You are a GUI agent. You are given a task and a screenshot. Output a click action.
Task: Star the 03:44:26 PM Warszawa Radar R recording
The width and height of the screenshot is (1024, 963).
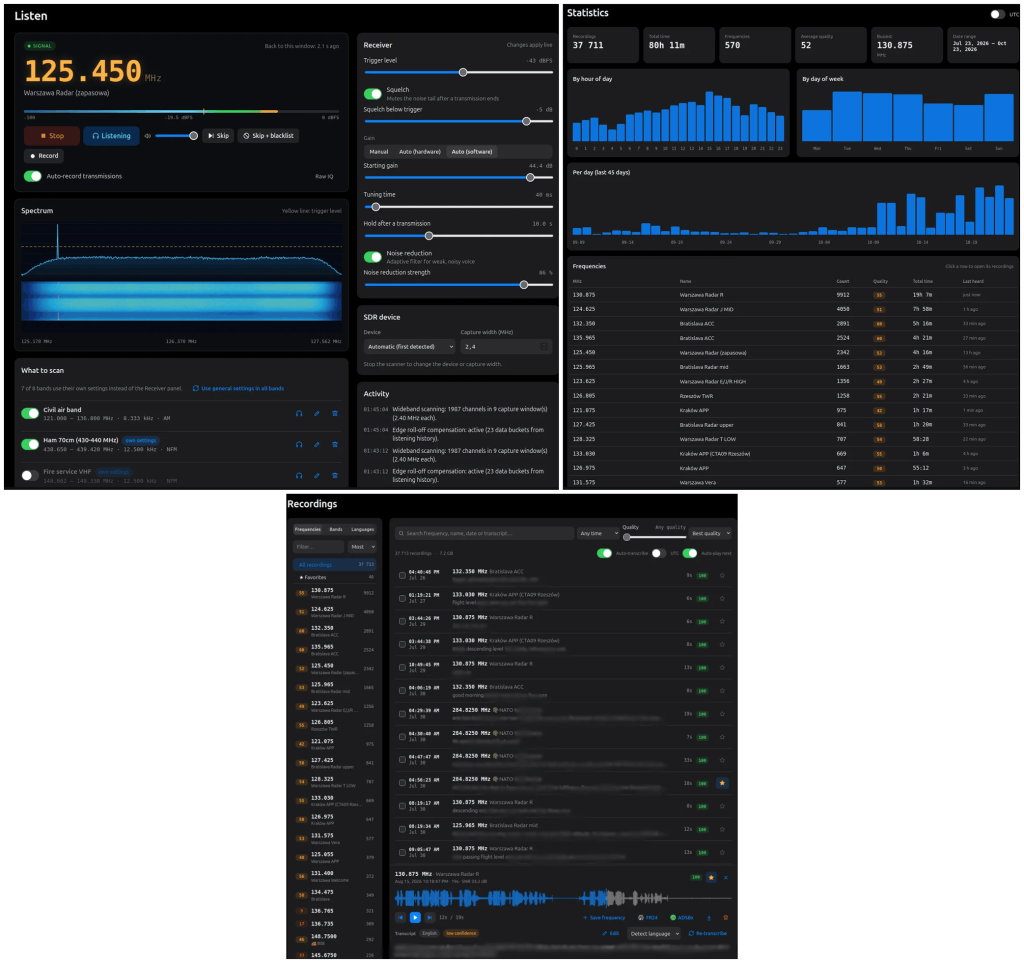(722, 622)
